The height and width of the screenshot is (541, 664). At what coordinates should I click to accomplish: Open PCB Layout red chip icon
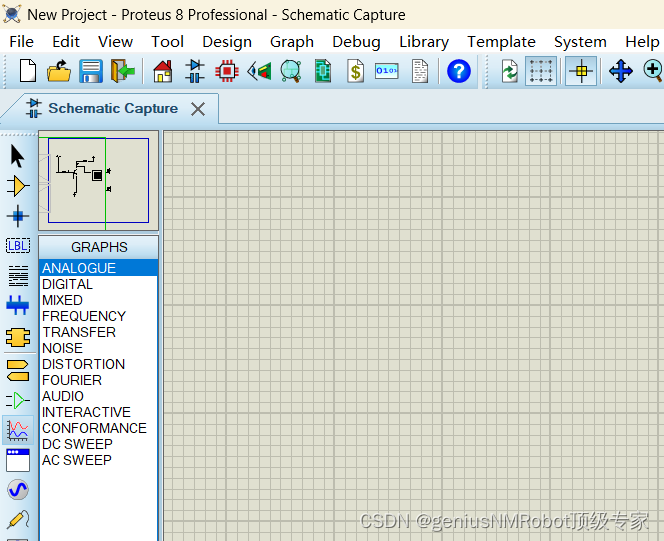pos(227,71)
